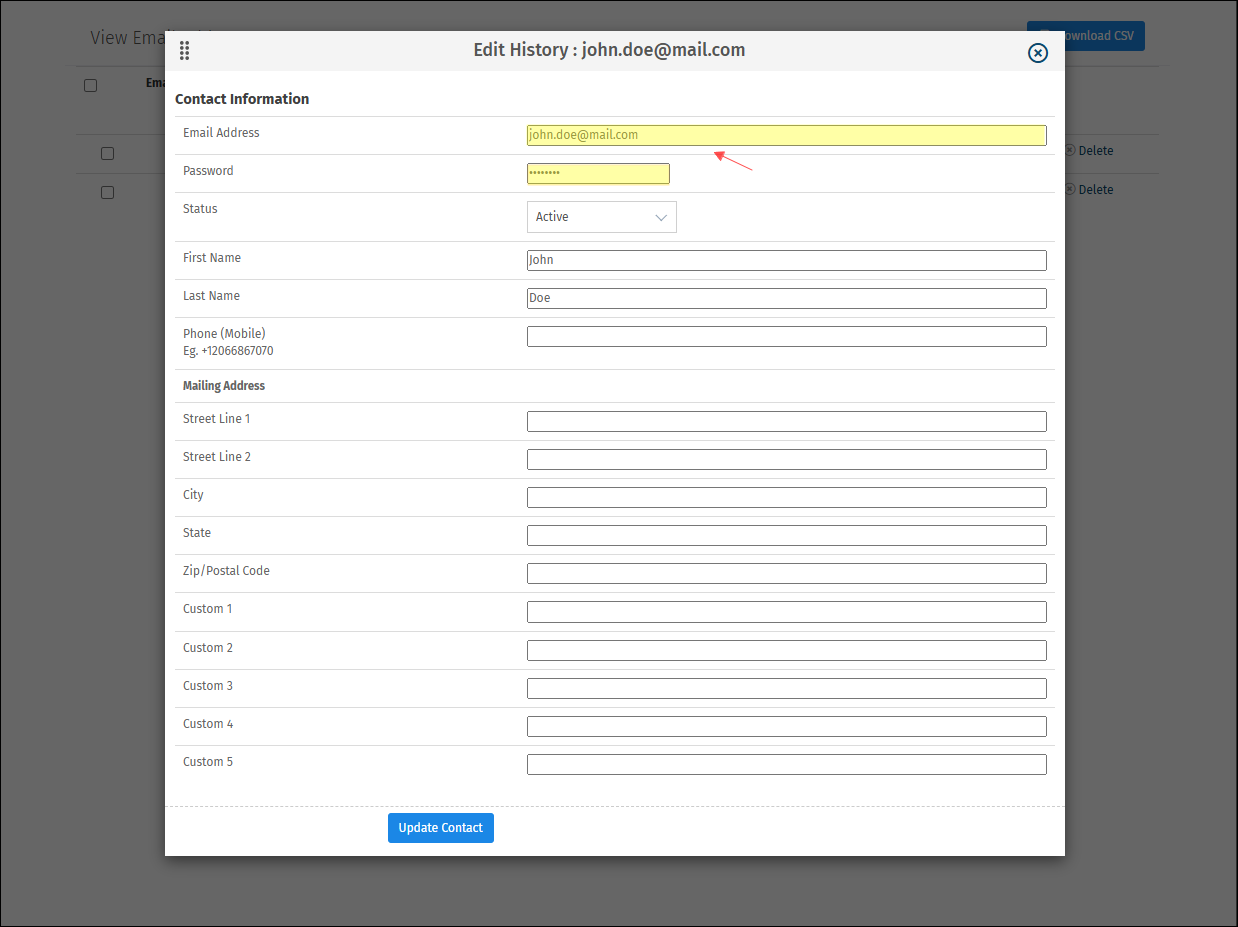
Task: Select Active from the Status combo box
Action: point(601,216)
